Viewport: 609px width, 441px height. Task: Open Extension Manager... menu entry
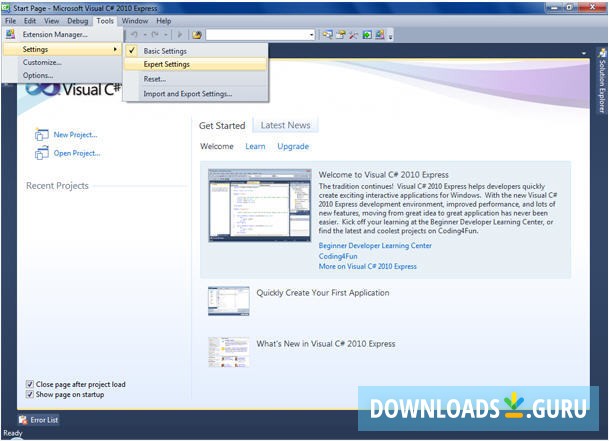pyautogui.click(x=62, y=34)
